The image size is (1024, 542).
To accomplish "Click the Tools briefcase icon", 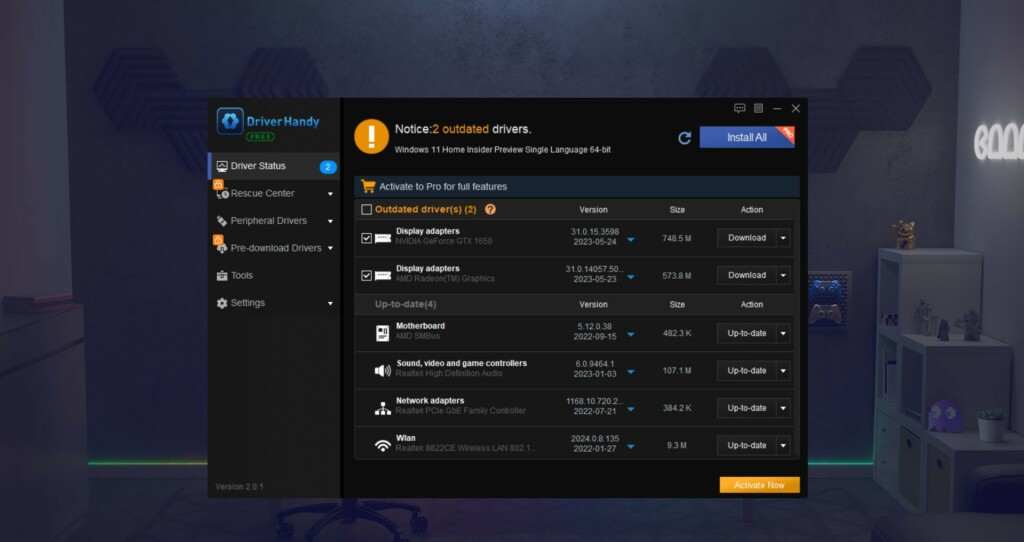I will (x=222, y=276).
